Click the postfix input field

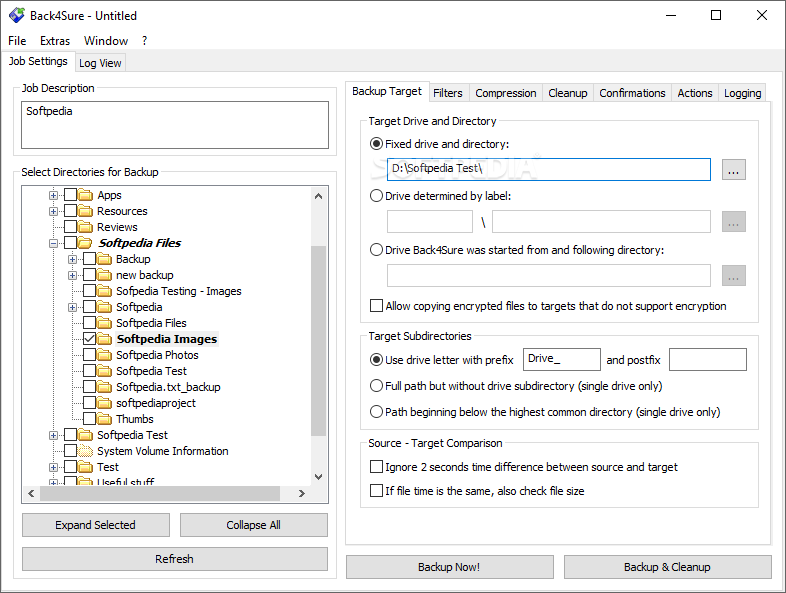pos(708,359)
